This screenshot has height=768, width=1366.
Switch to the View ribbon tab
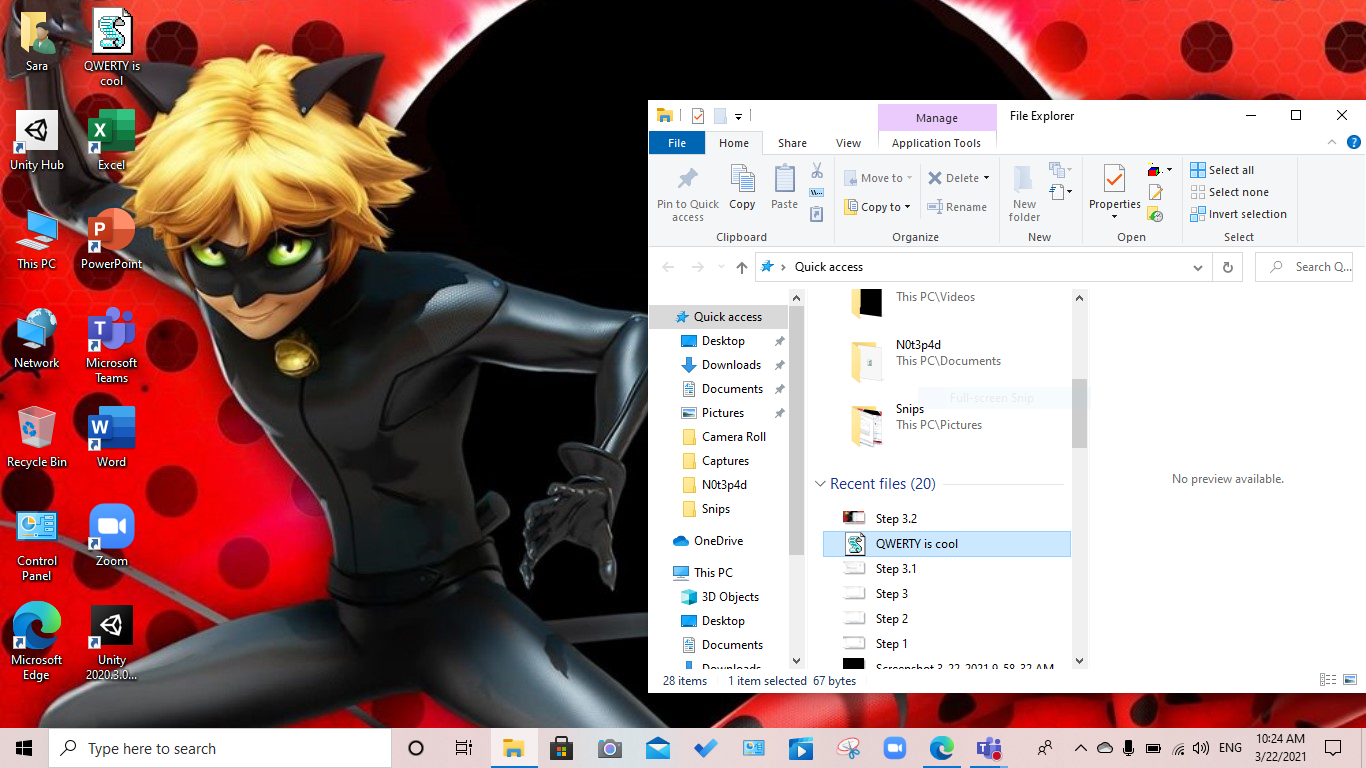click(848, 143)
